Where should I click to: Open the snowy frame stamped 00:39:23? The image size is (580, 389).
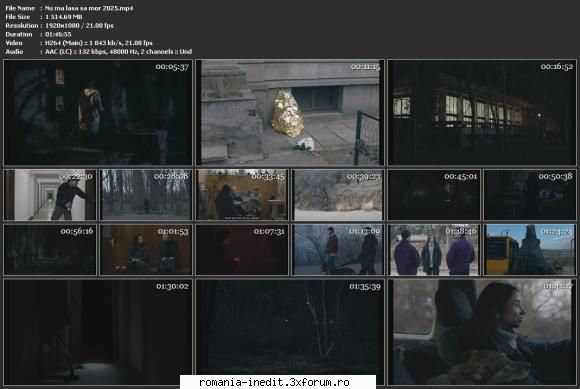(x=338, y=195)
